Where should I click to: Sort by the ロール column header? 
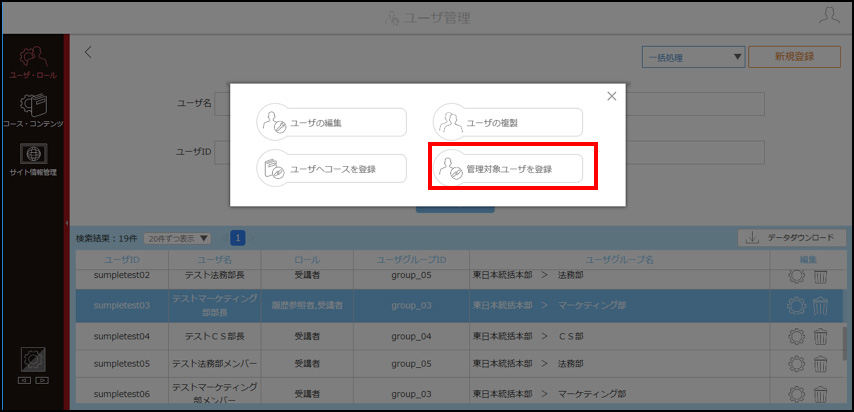[x=307, y=260]
